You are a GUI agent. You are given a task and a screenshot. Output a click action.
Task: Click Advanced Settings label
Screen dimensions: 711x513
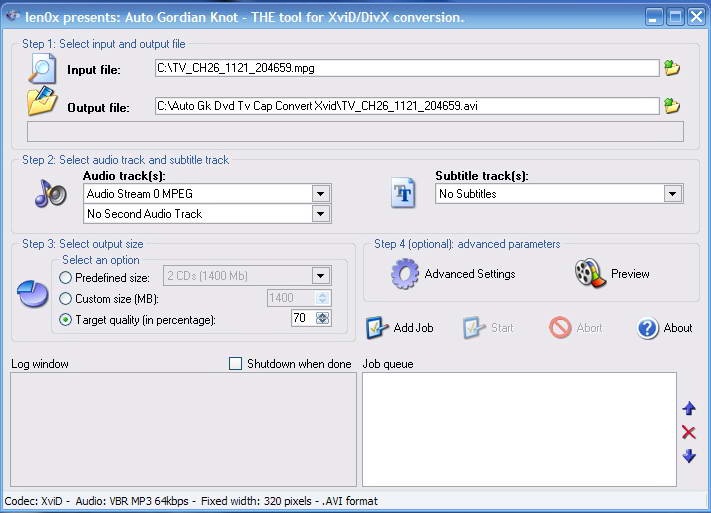point(470,274)
